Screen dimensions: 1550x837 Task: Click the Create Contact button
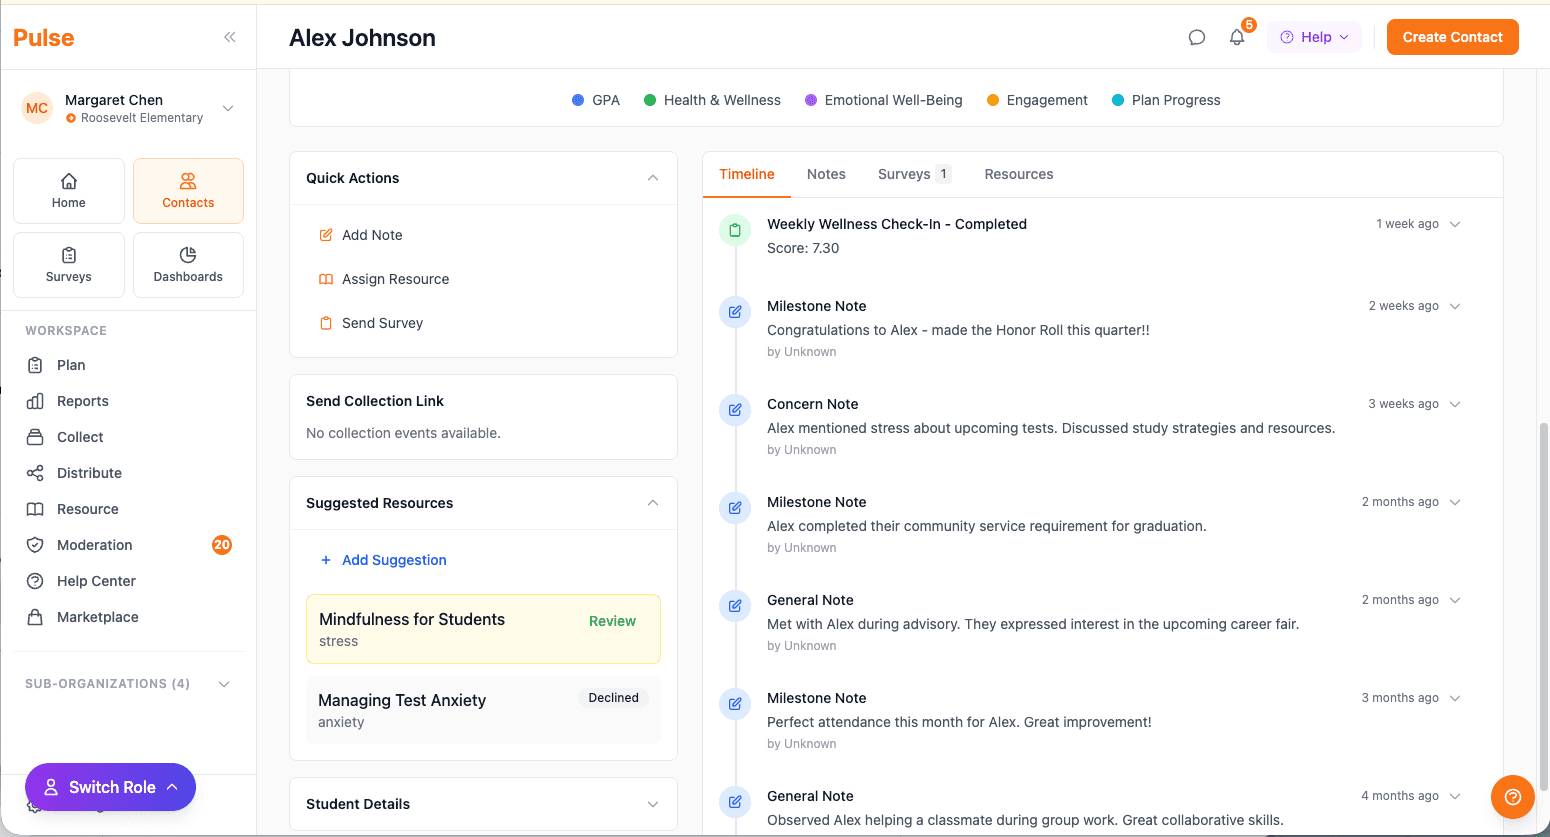pos(1452,36)
